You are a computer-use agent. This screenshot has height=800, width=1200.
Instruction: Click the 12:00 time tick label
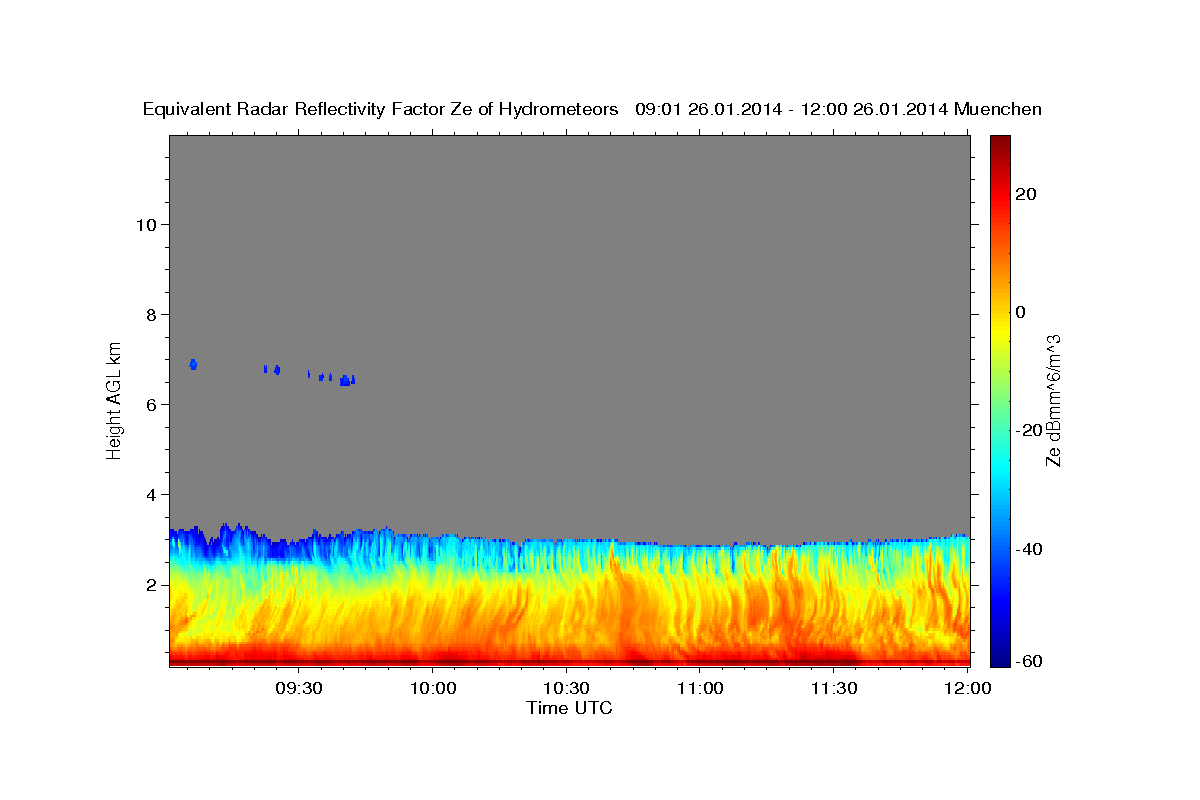coord(967,689)
